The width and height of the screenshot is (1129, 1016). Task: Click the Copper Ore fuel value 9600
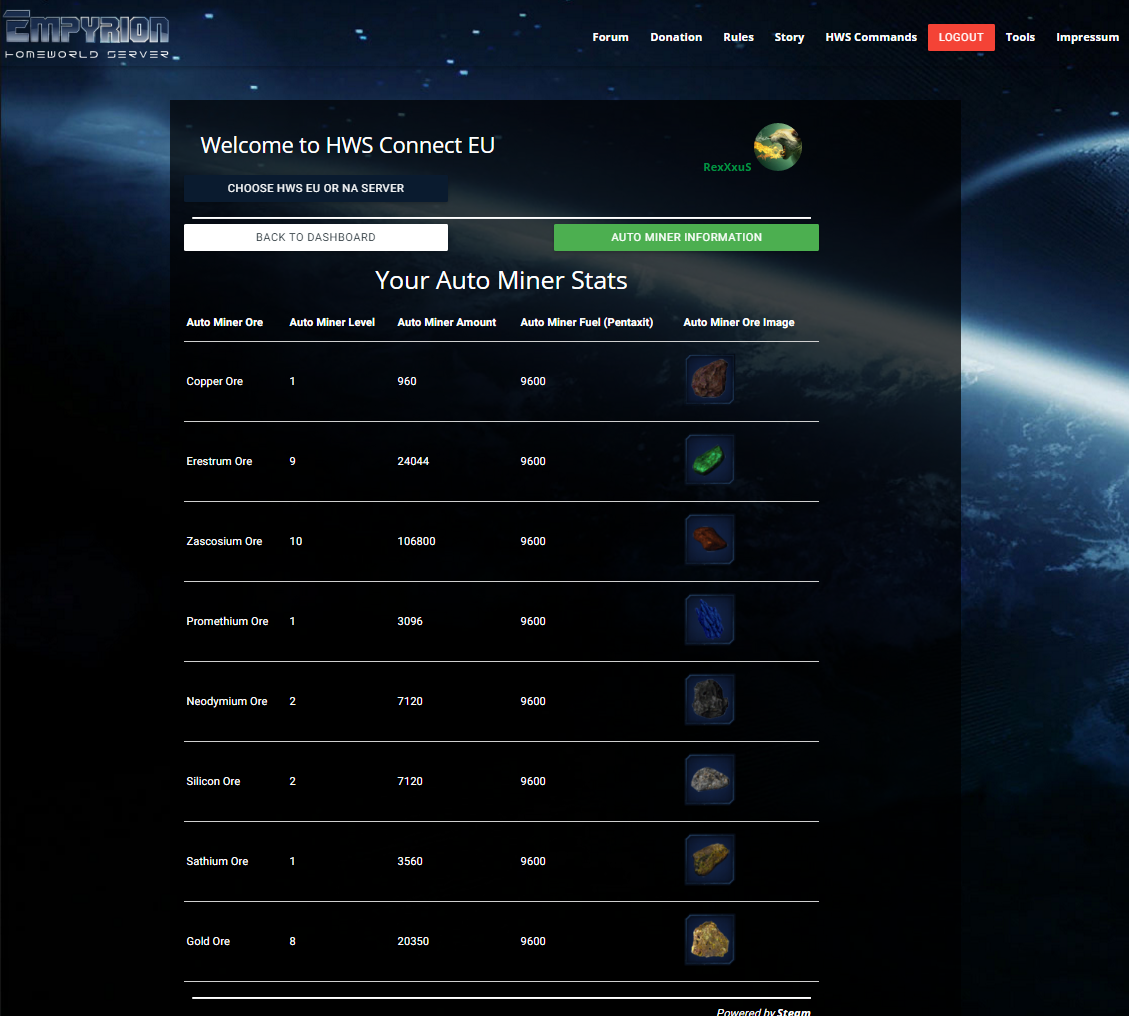533,382
